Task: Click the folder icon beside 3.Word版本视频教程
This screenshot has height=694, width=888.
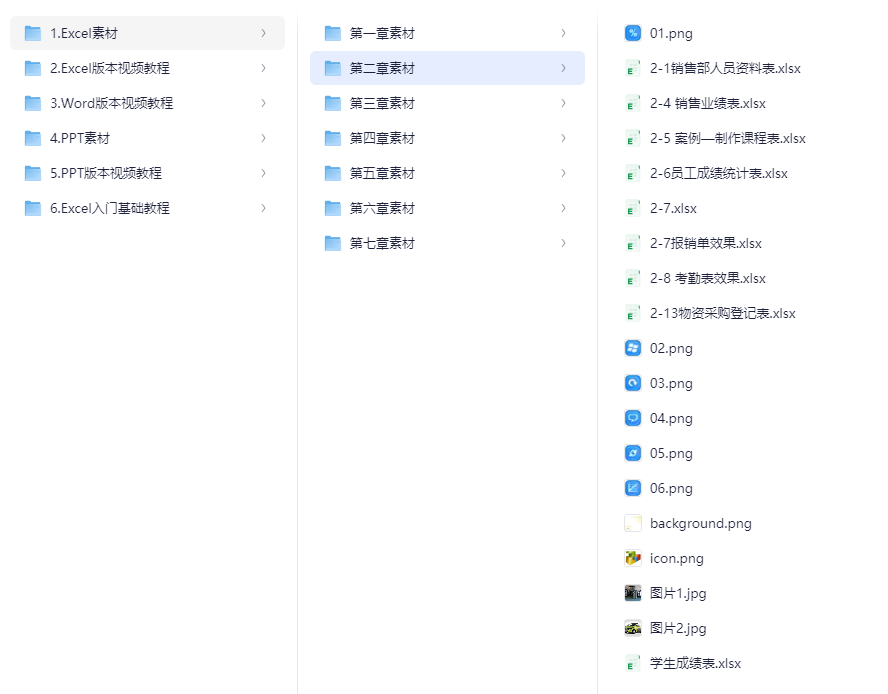Action: 33,104
